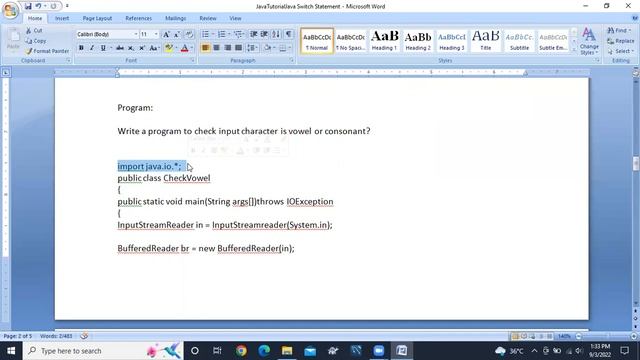Save document from Quick Access Toolbar

[28, 6]
